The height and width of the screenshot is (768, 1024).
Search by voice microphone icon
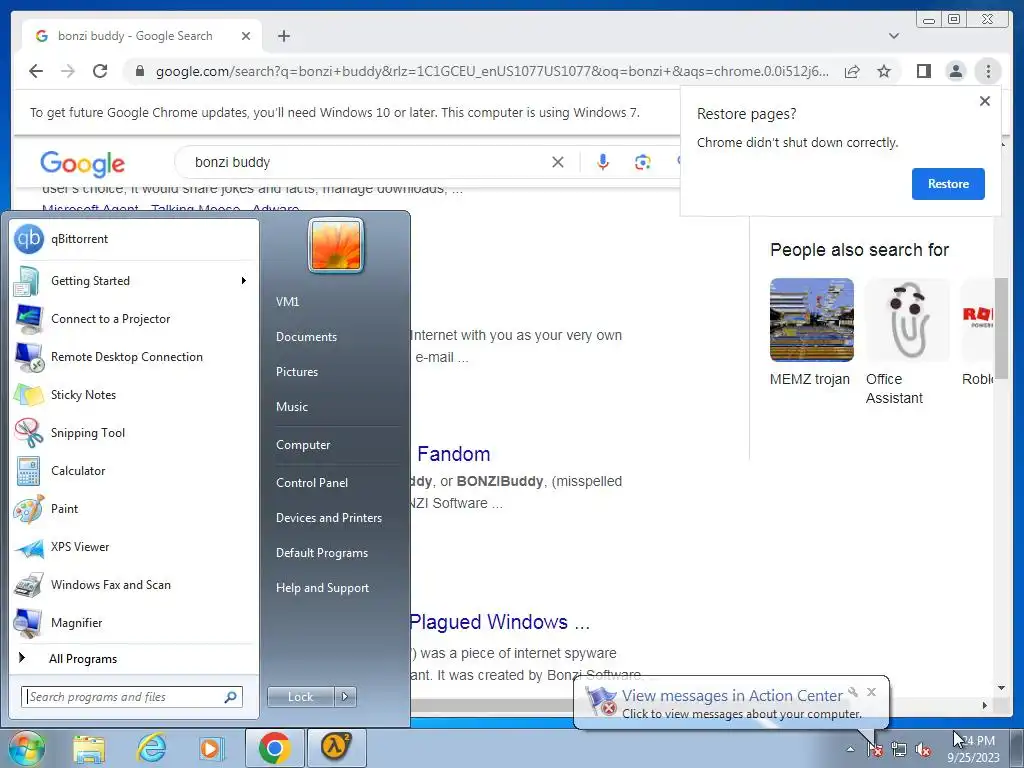pos(603,162)
